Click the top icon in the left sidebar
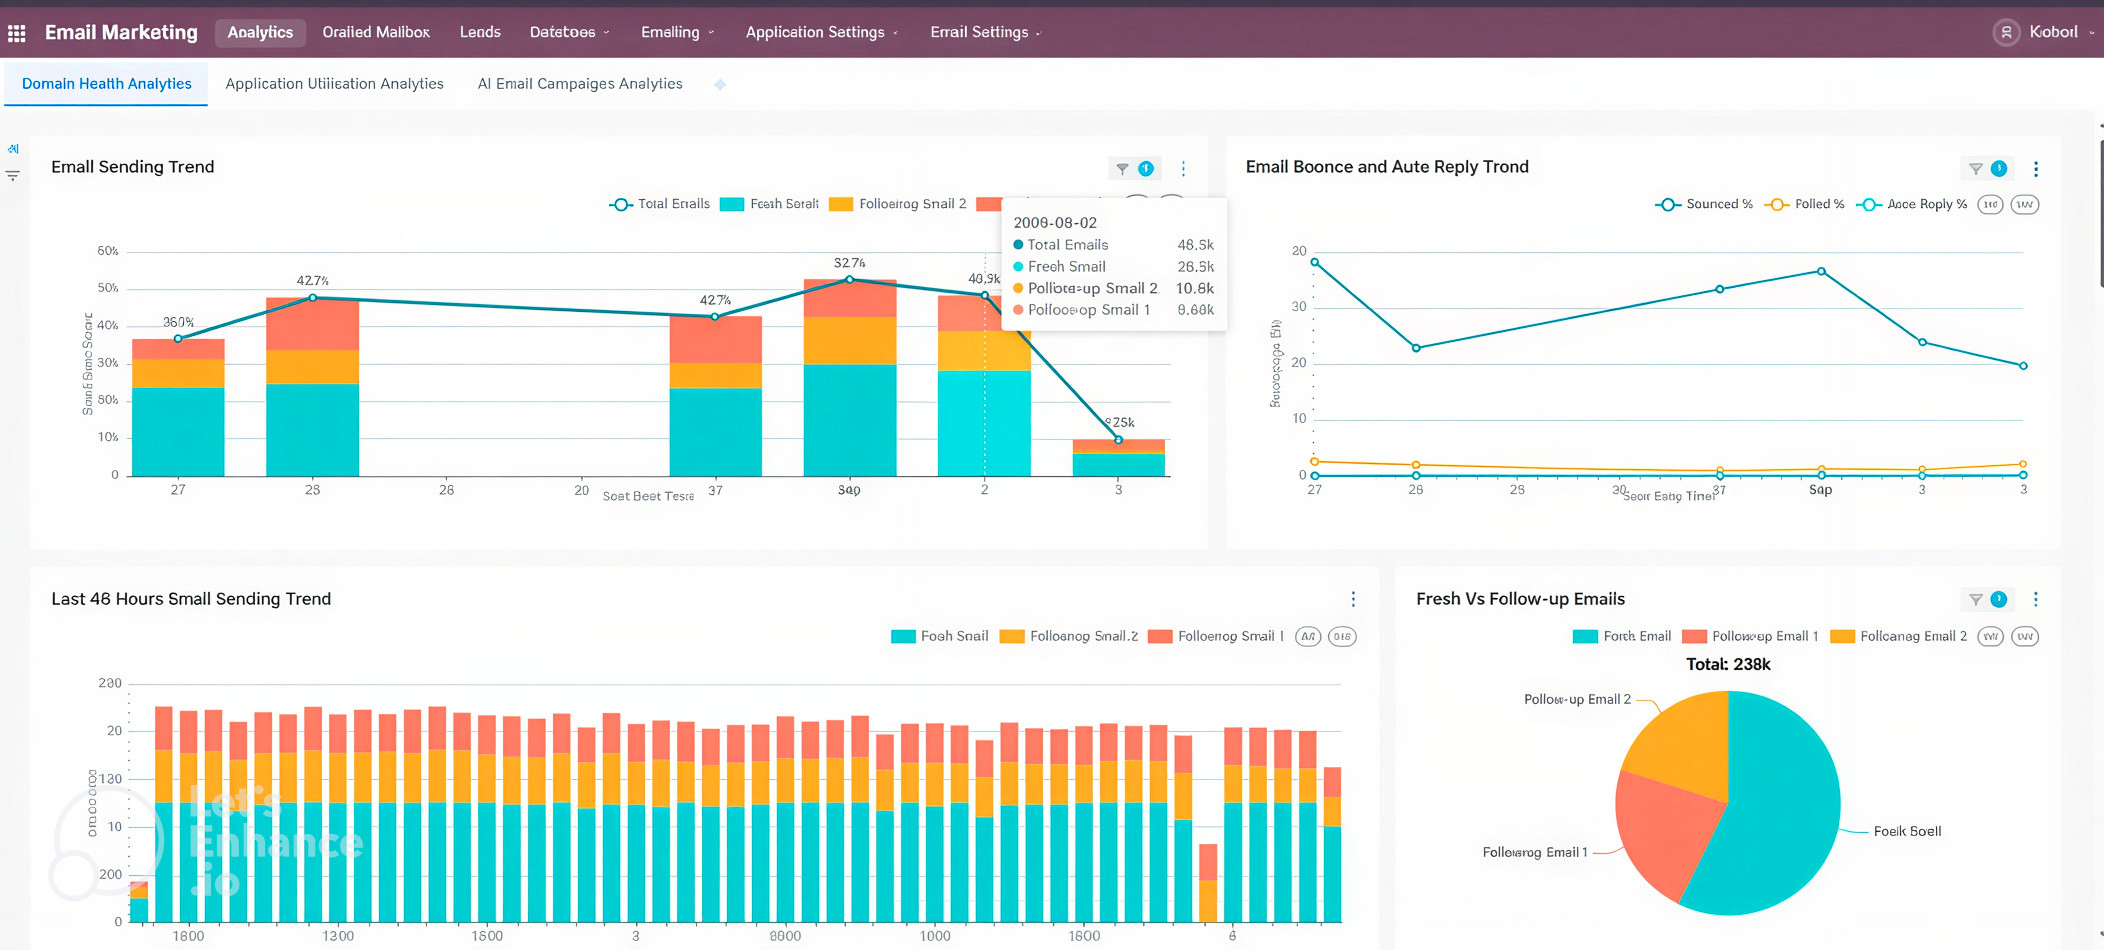2104x950 pixels. click(x=13, y=149)
